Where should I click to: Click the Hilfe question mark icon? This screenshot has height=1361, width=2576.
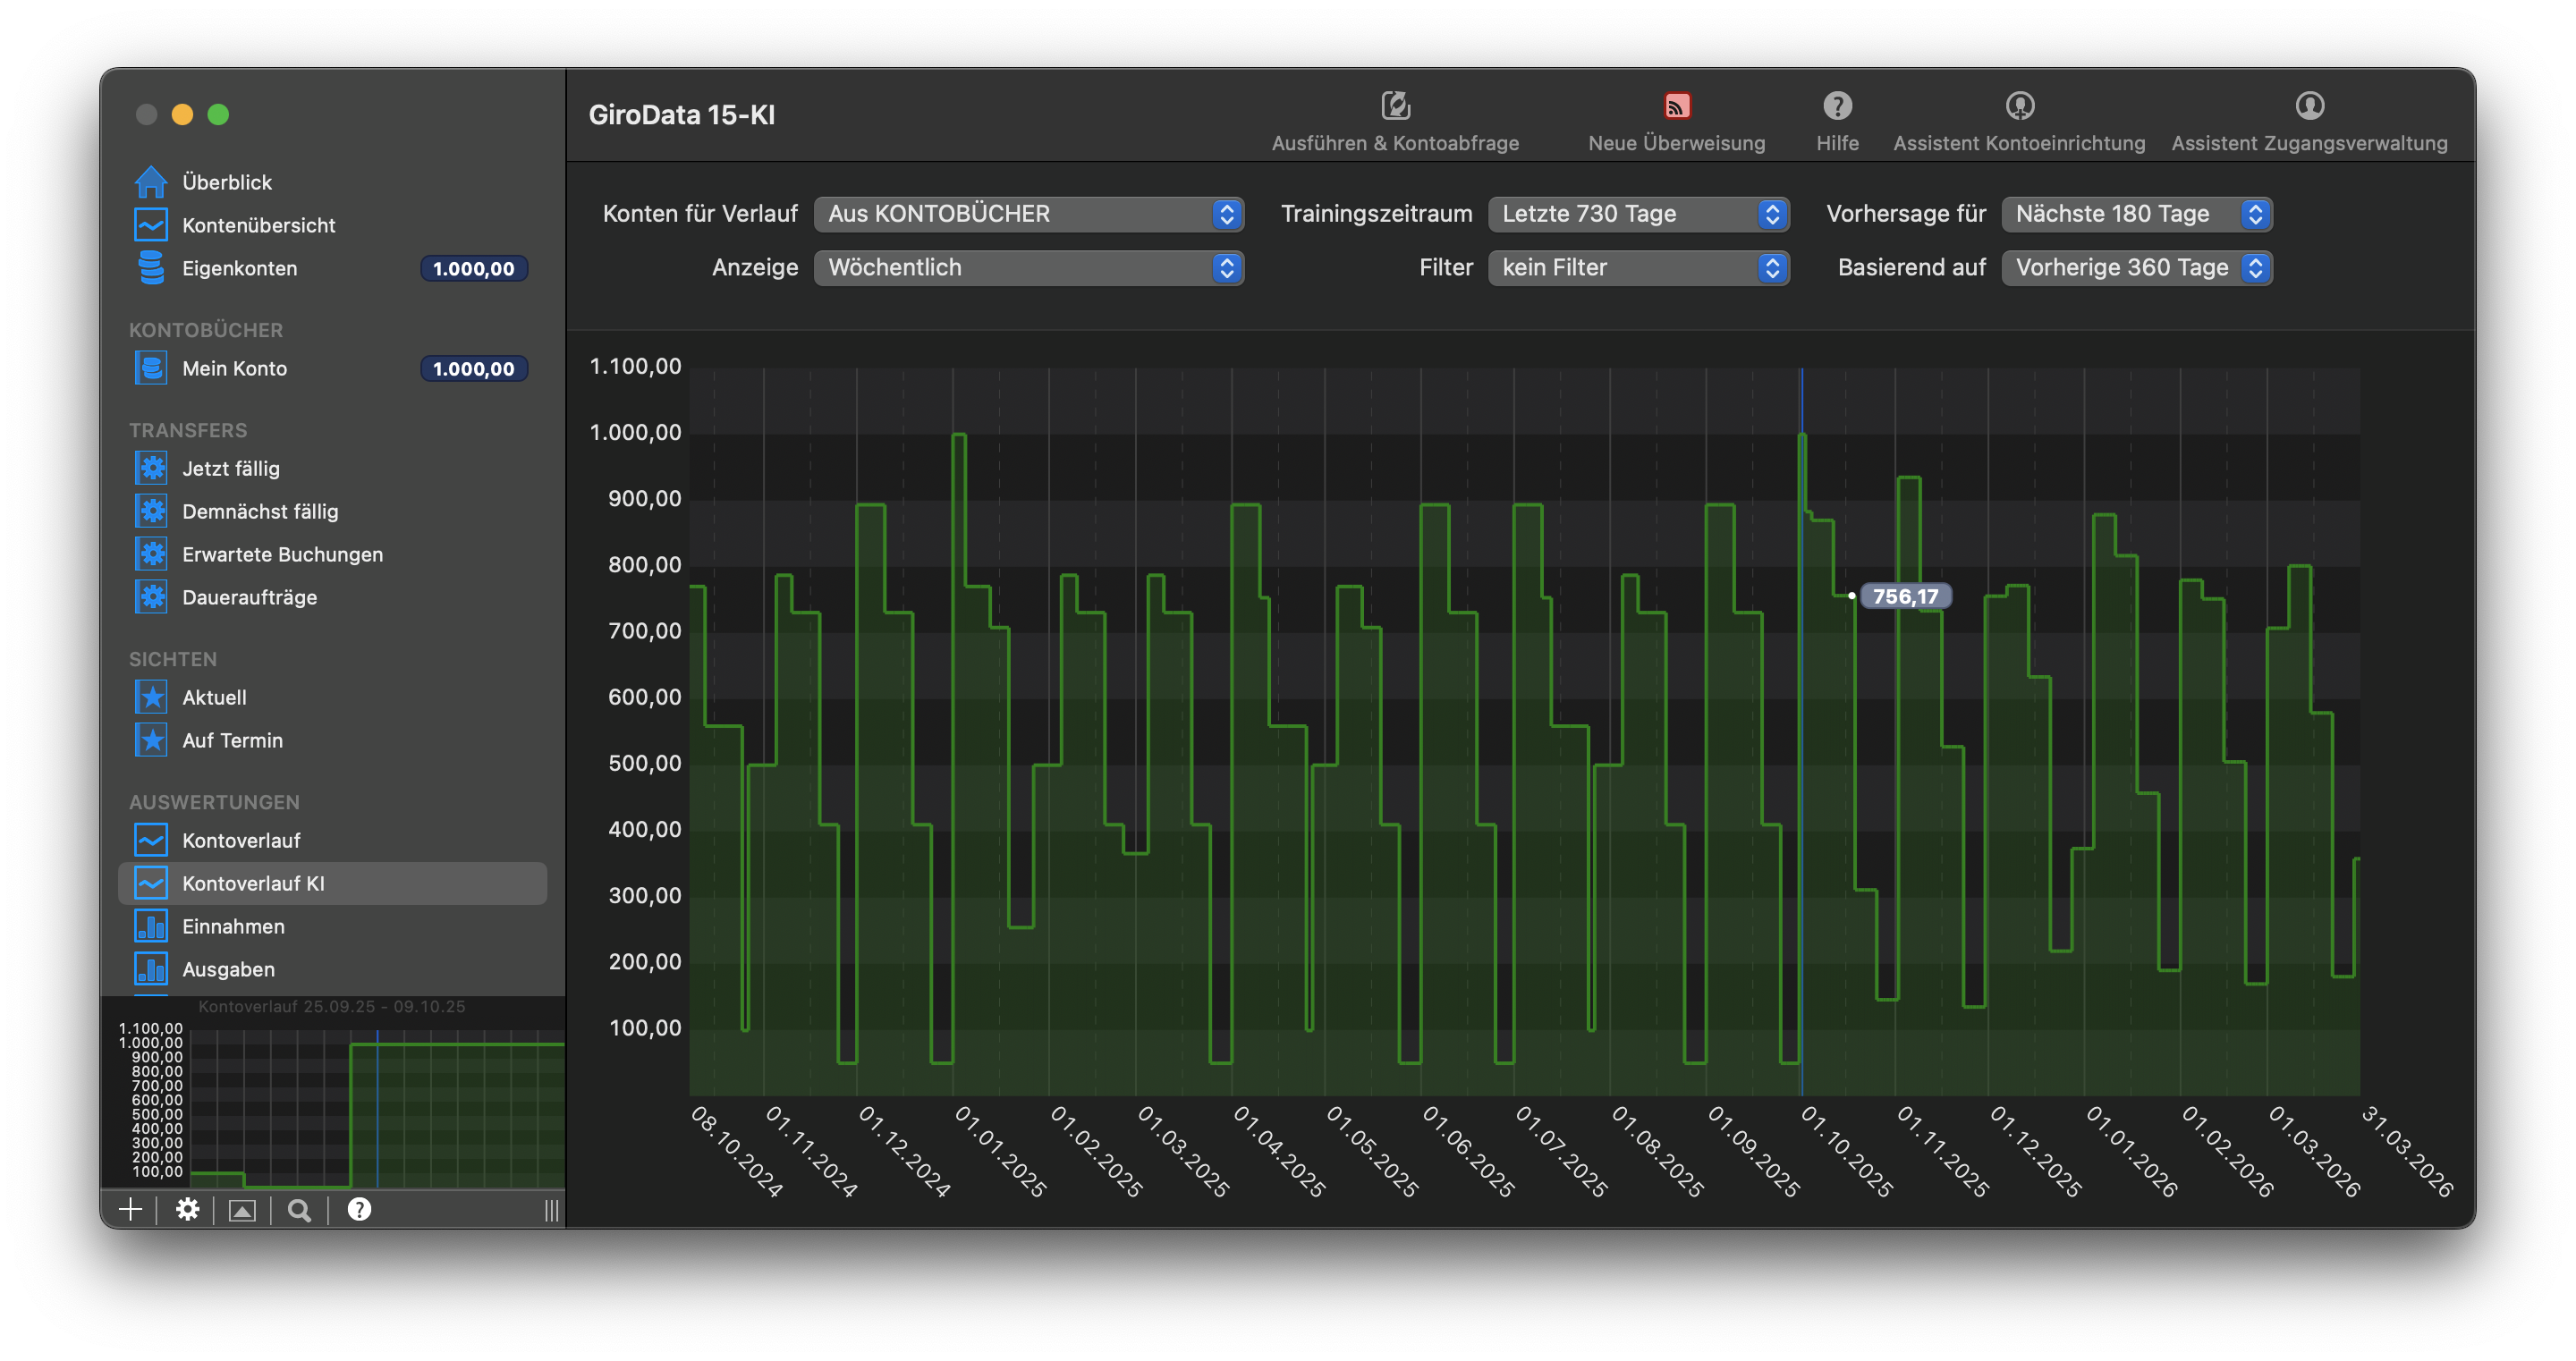tap(1837, 106)
